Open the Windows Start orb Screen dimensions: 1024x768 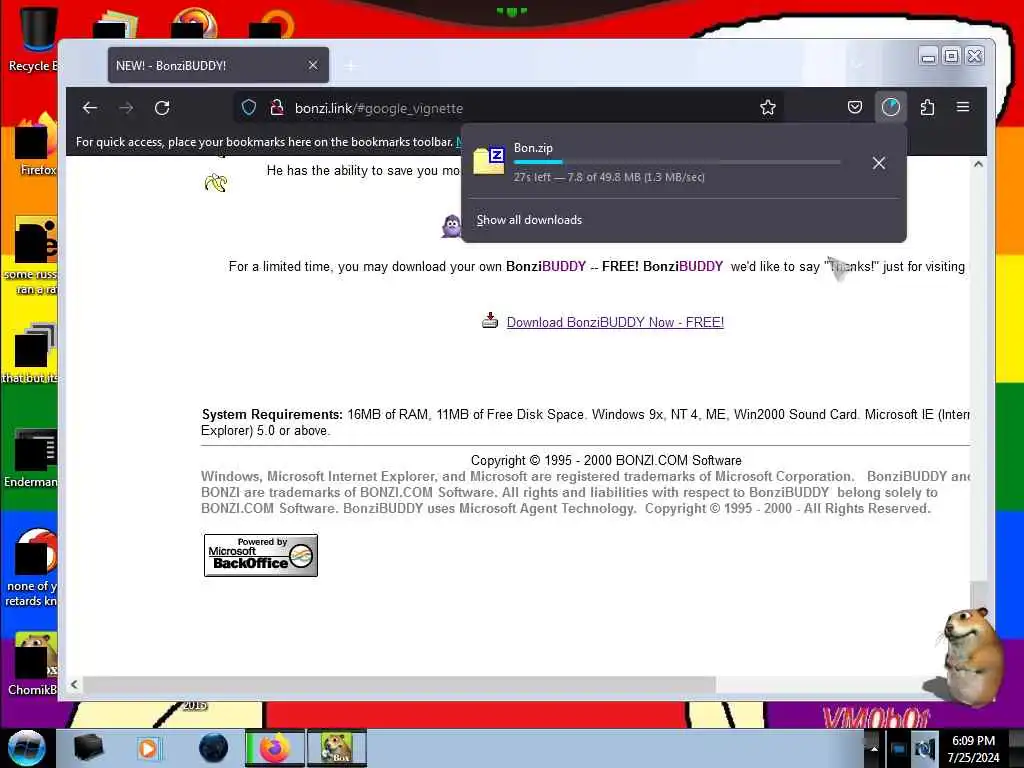(26, 748)
